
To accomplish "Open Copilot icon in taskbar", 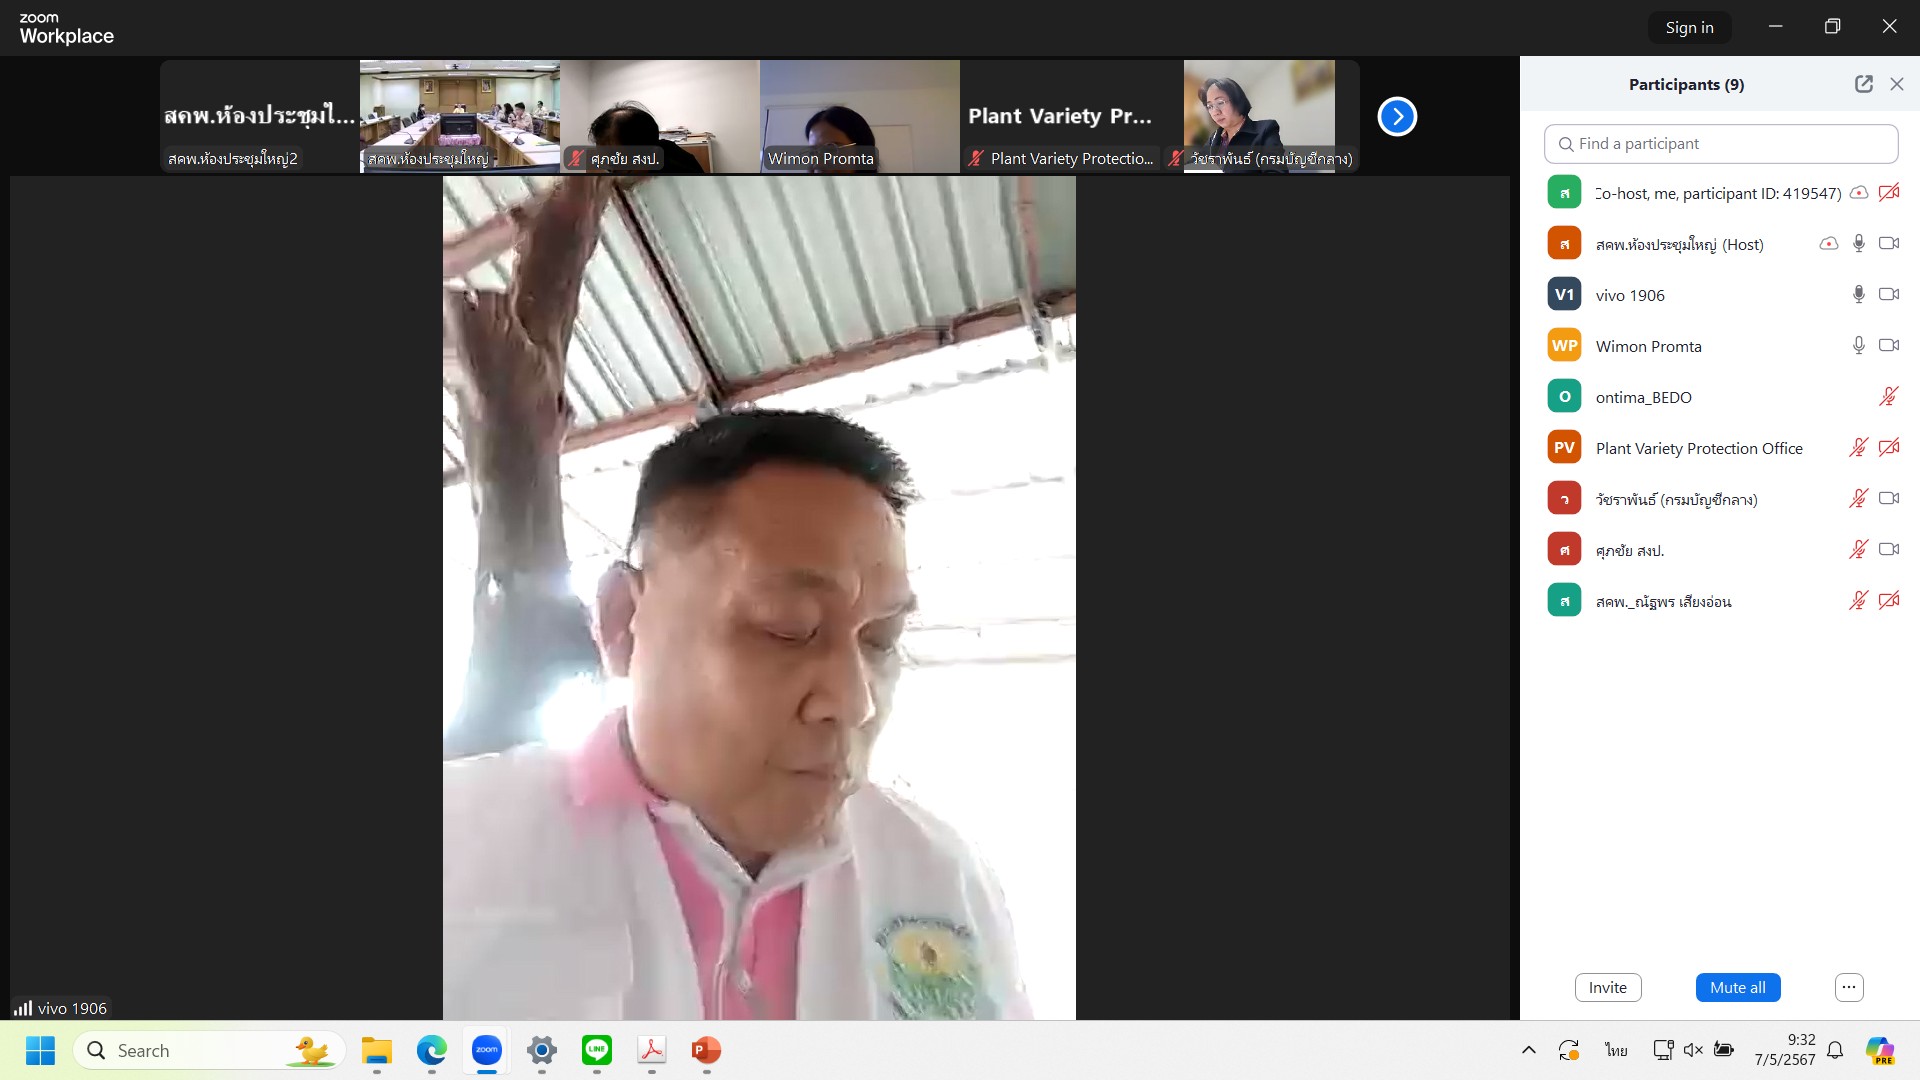I will (1880, 1051).
